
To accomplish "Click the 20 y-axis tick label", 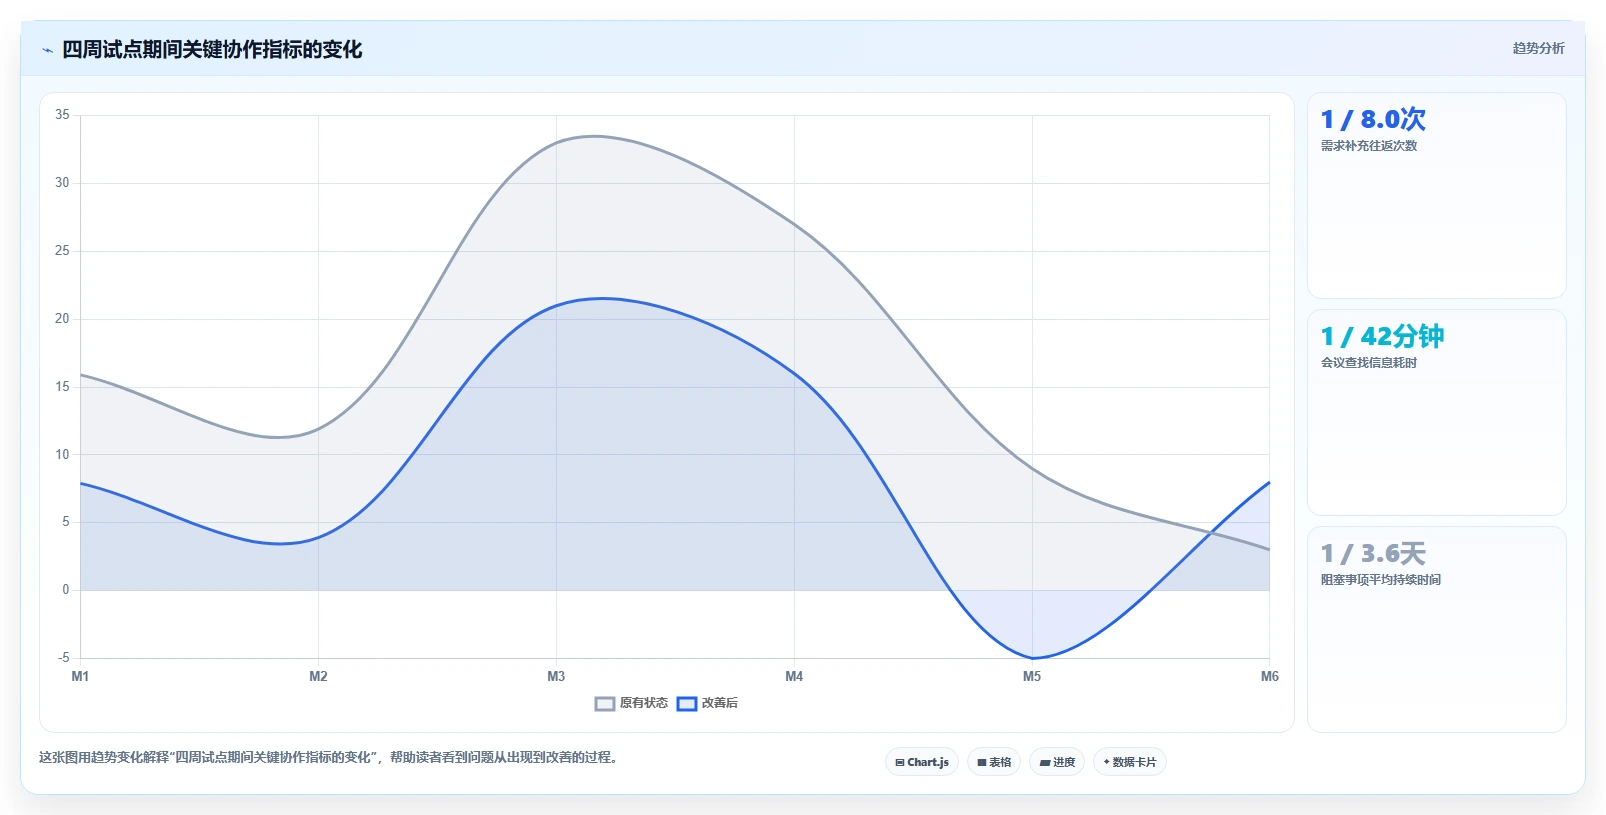I will pos(62,318).
